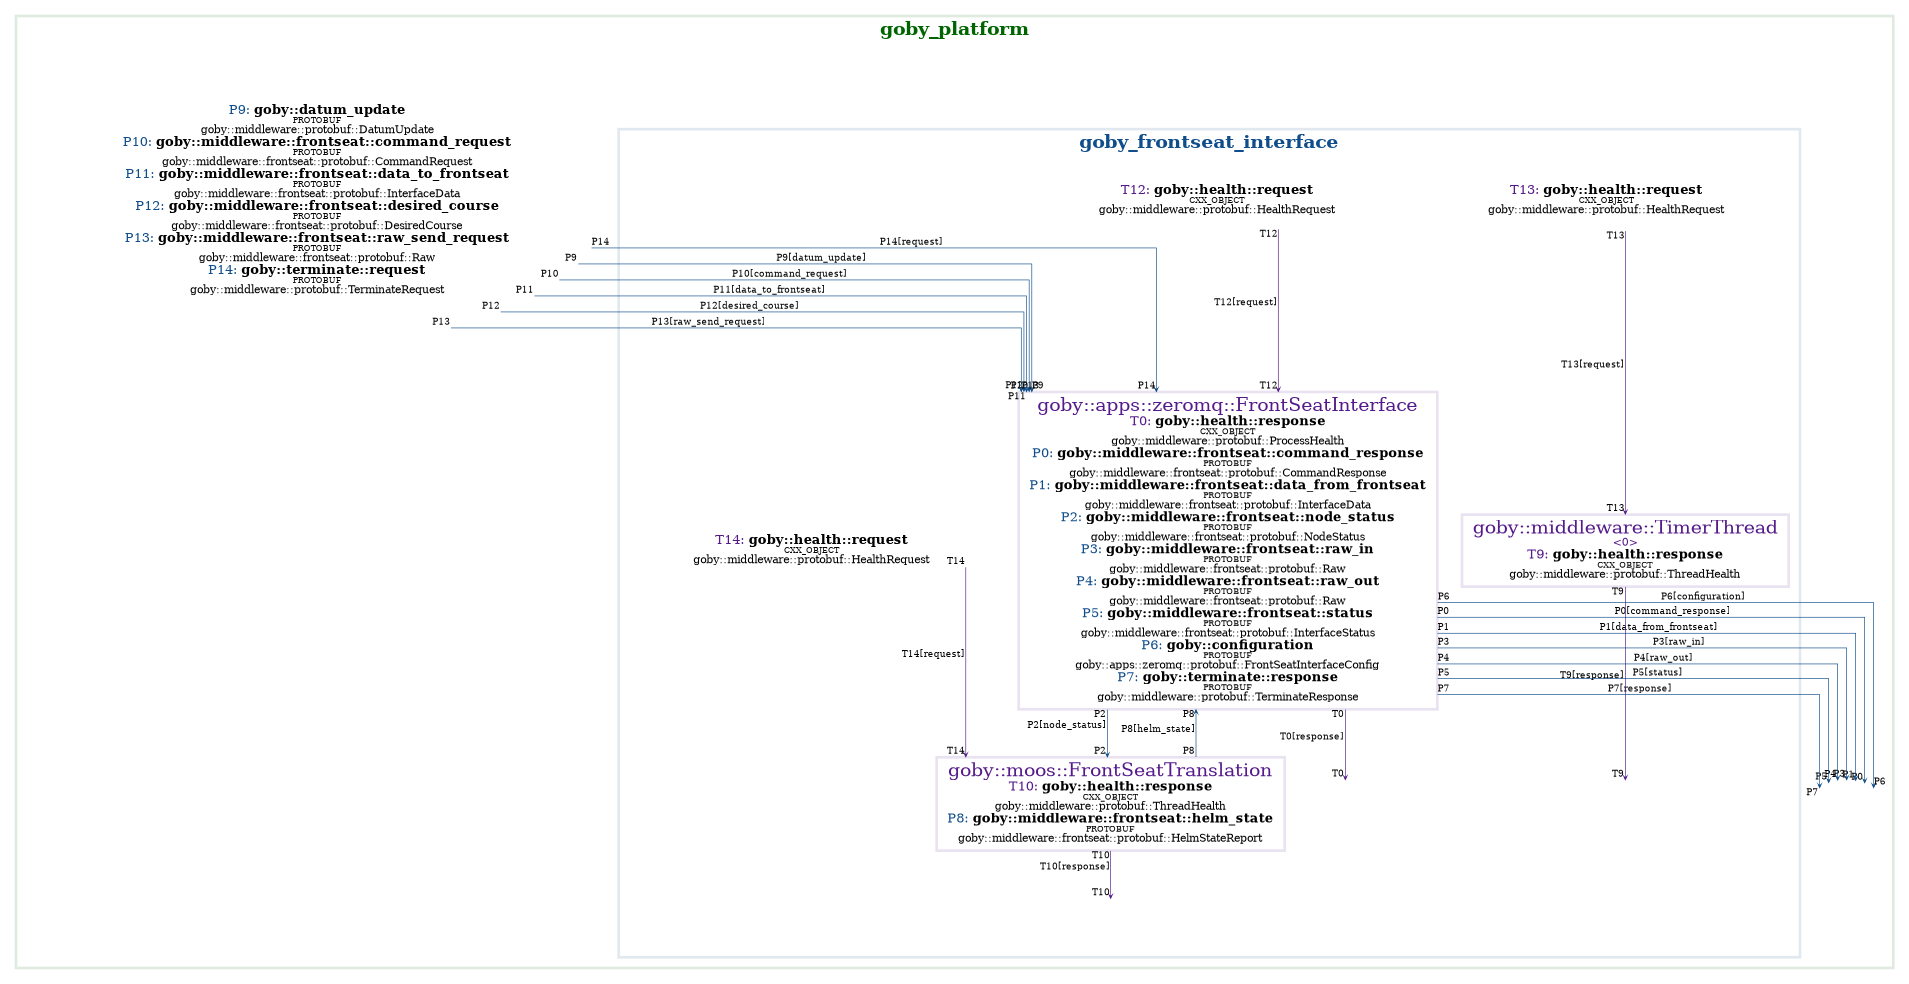Click the T12[request] edge label
1909x984 pixels.
tap(1244, 302)
